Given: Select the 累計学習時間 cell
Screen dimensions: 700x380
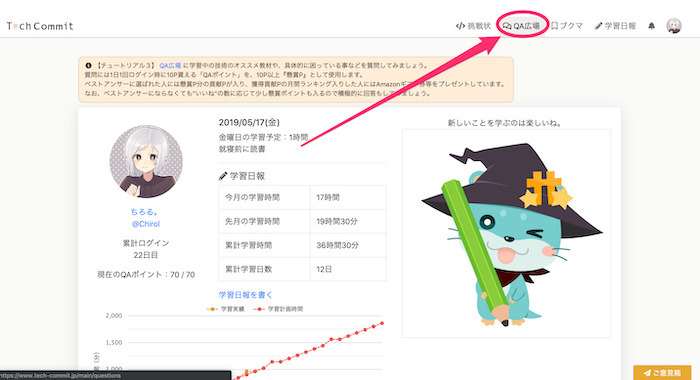Looking at the screenshot, I should (264, 245).
